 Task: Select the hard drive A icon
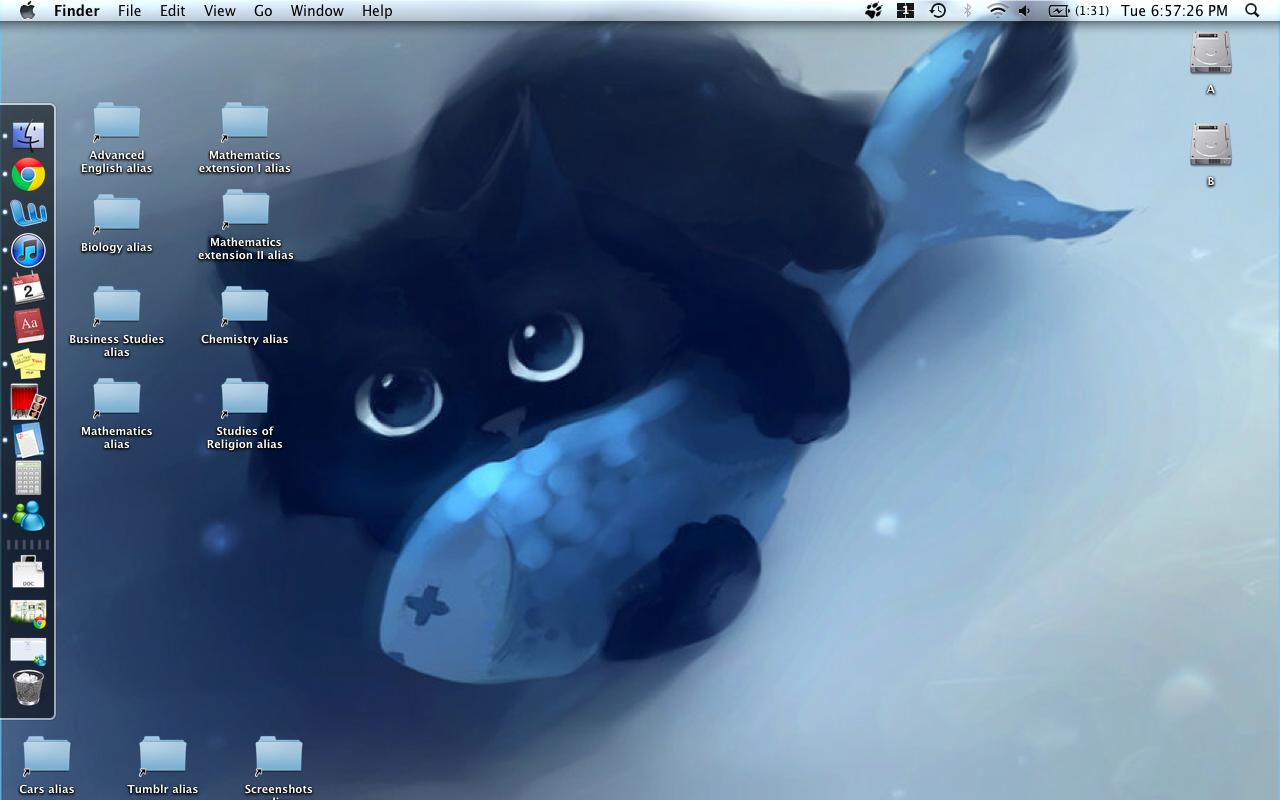tap(1210, 53)
